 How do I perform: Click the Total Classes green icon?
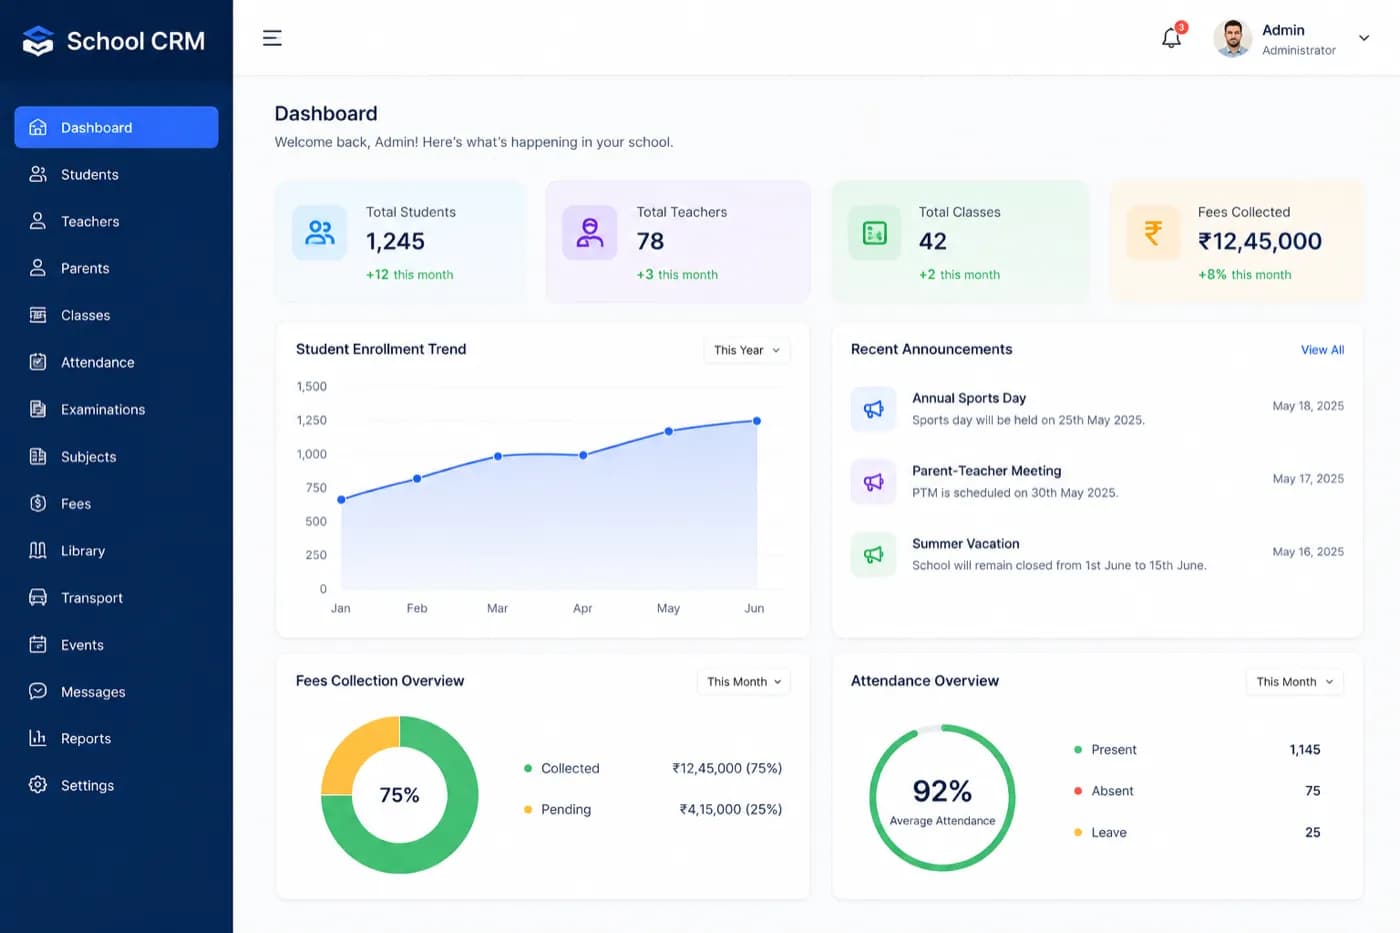(875, 233)
